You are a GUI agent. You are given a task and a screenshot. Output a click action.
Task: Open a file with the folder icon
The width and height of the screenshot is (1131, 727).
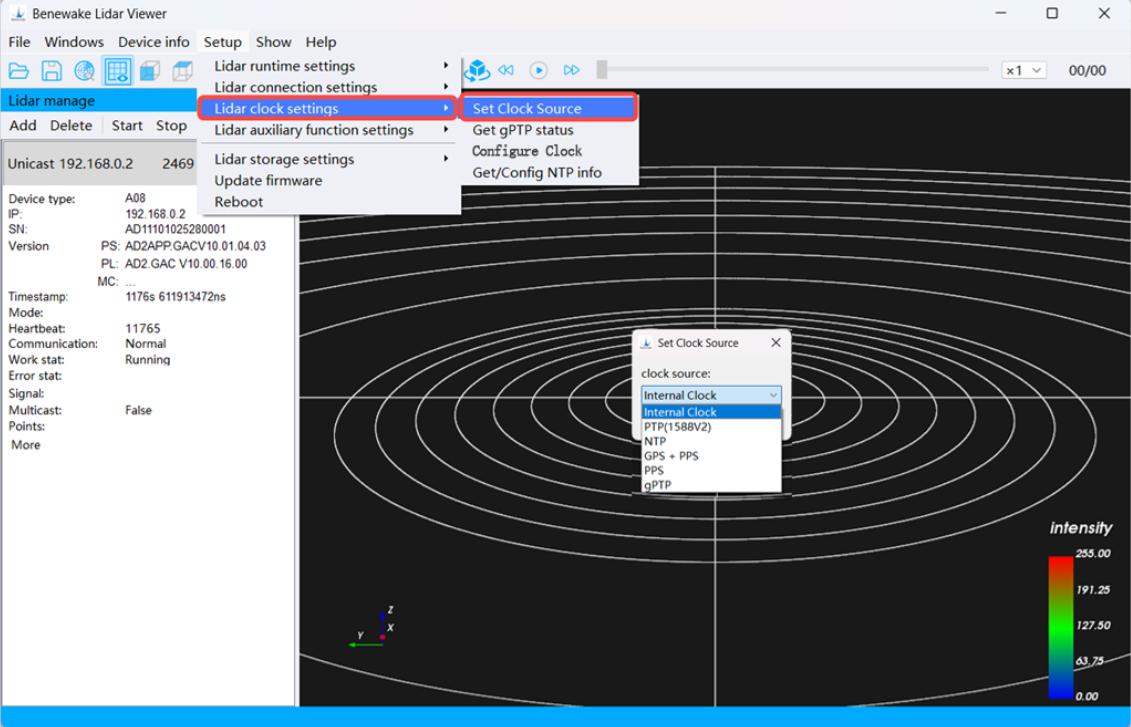coord(19,71)
